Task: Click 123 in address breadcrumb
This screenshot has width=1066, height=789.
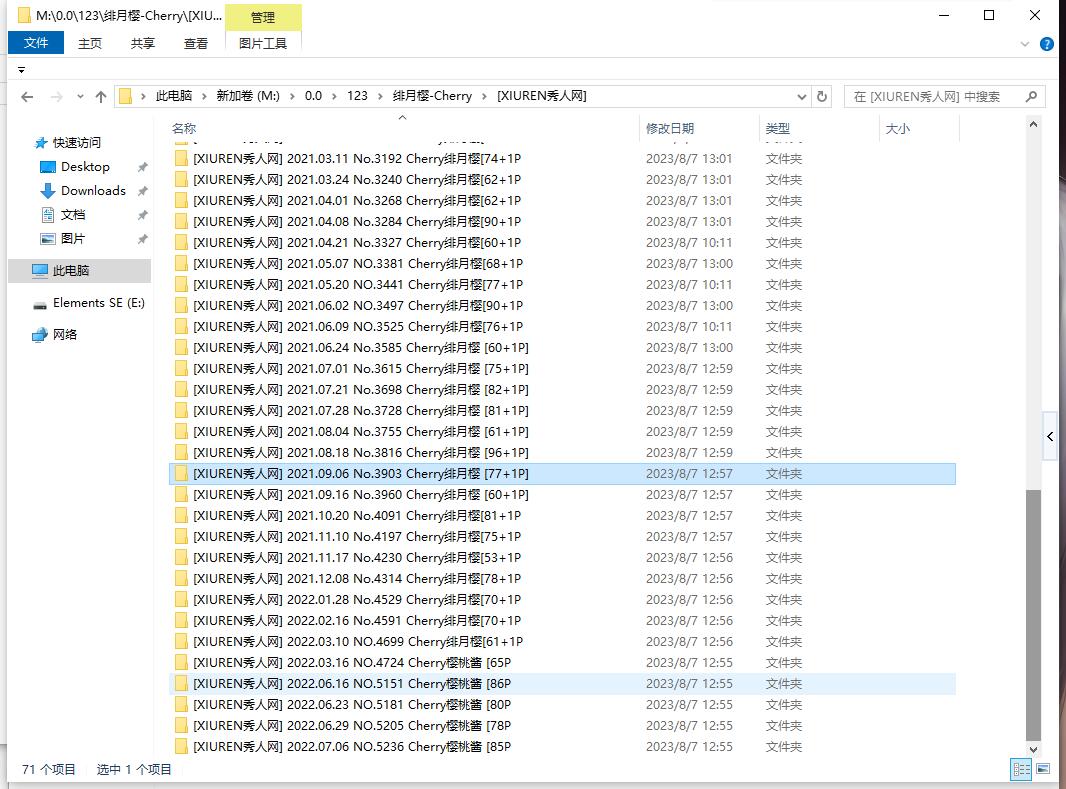Action: coord(357,96)
